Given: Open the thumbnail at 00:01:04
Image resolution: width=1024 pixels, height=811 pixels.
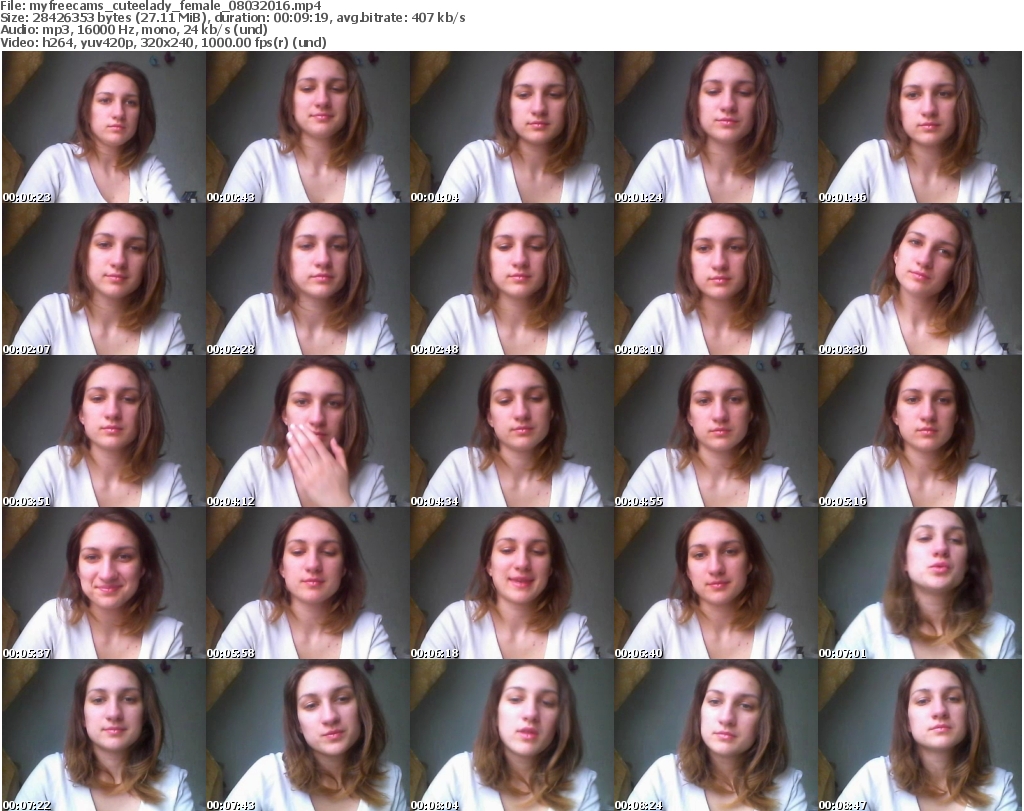Looking at the screenshot, I should pos(511,128).
